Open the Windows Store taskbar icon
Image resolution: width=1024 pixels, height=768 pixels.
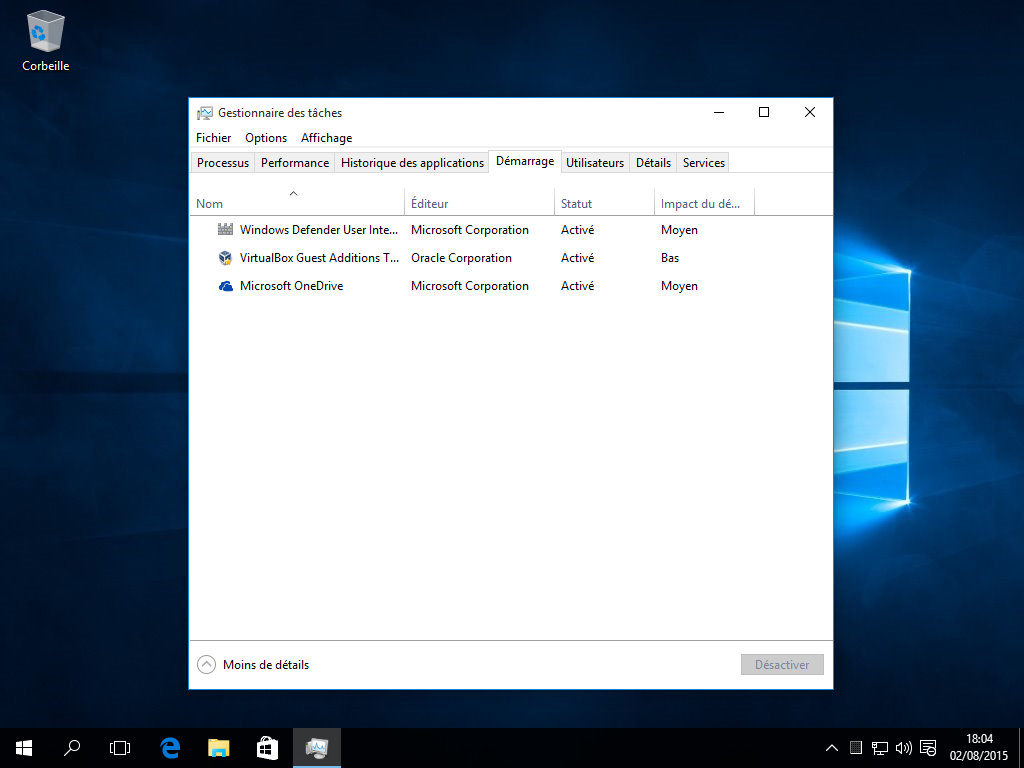[x=267, y=747]
